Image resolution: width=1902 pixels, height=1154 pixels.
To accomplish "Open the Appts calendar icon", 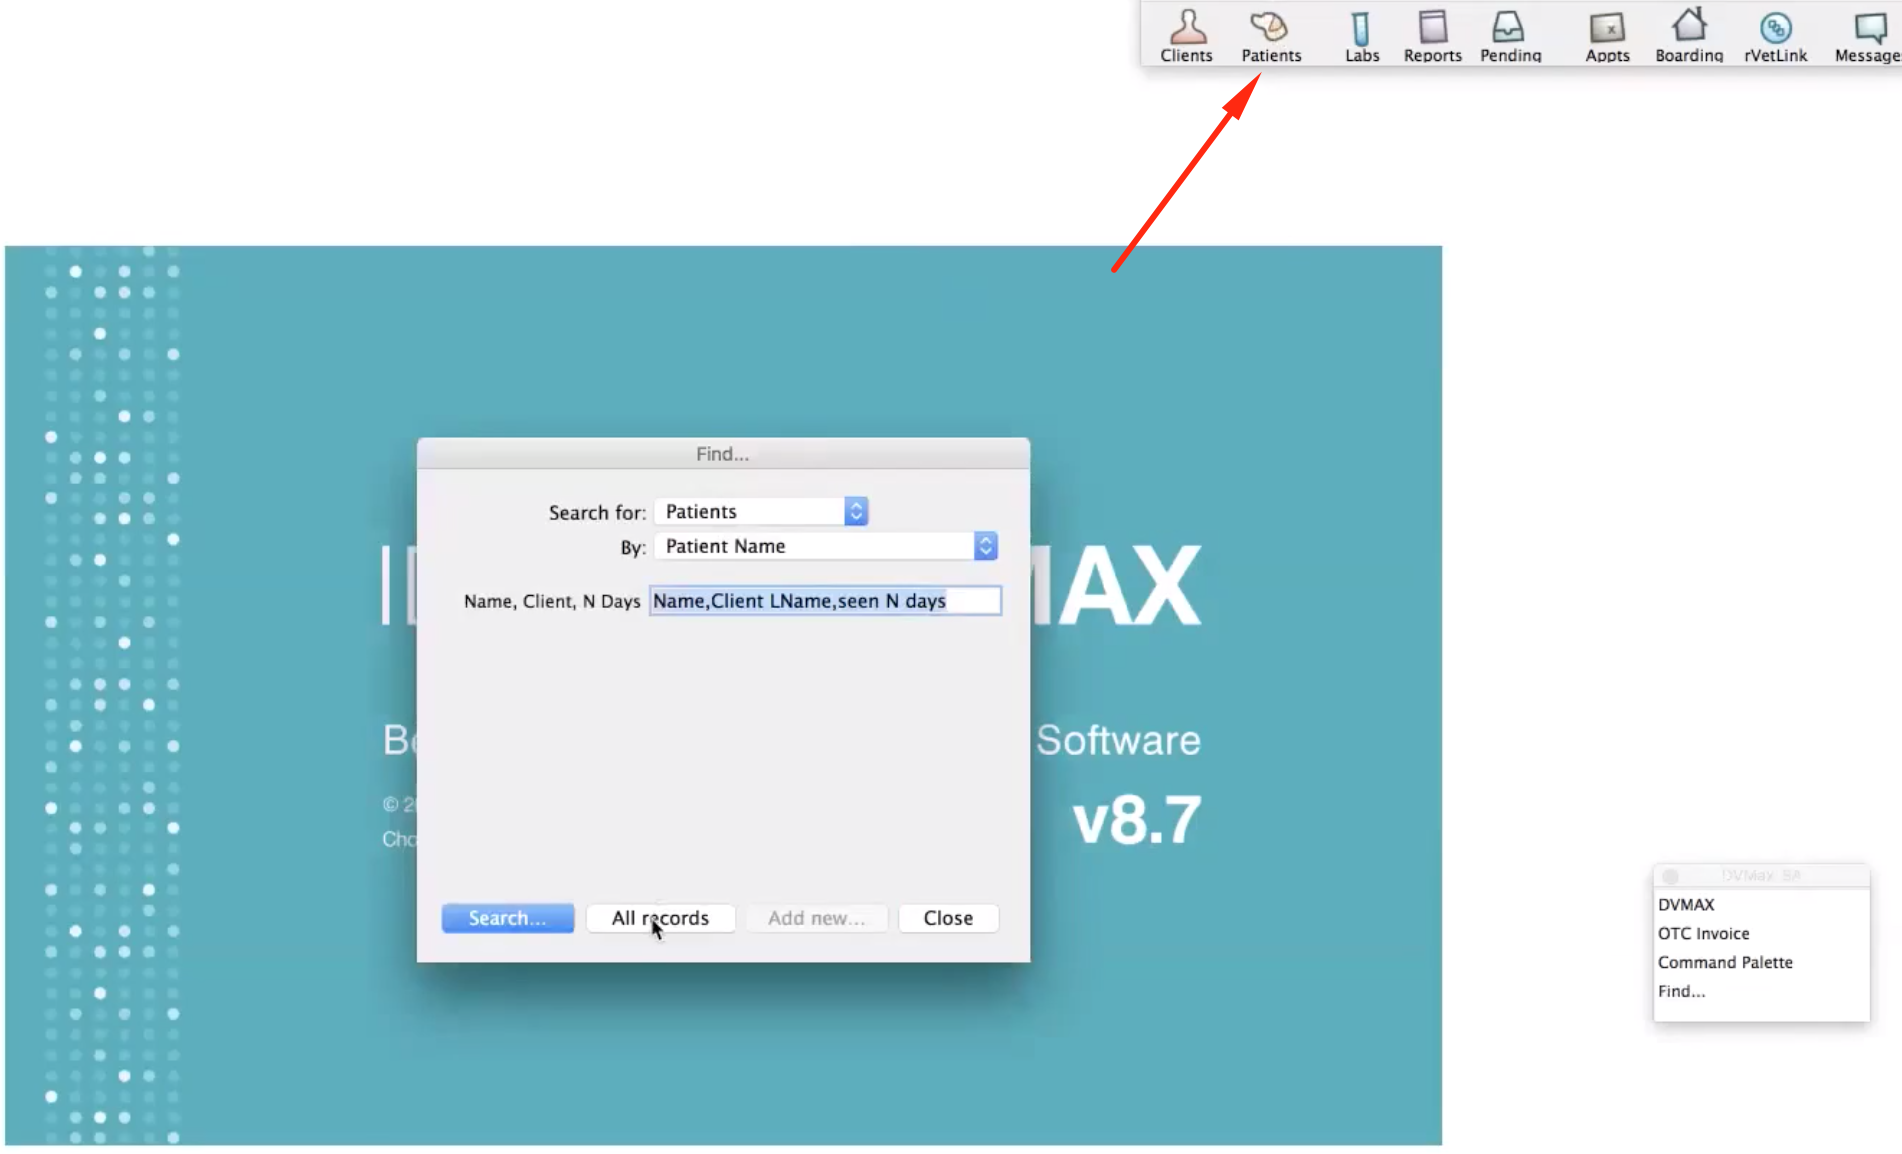I will click(1607, 35).
